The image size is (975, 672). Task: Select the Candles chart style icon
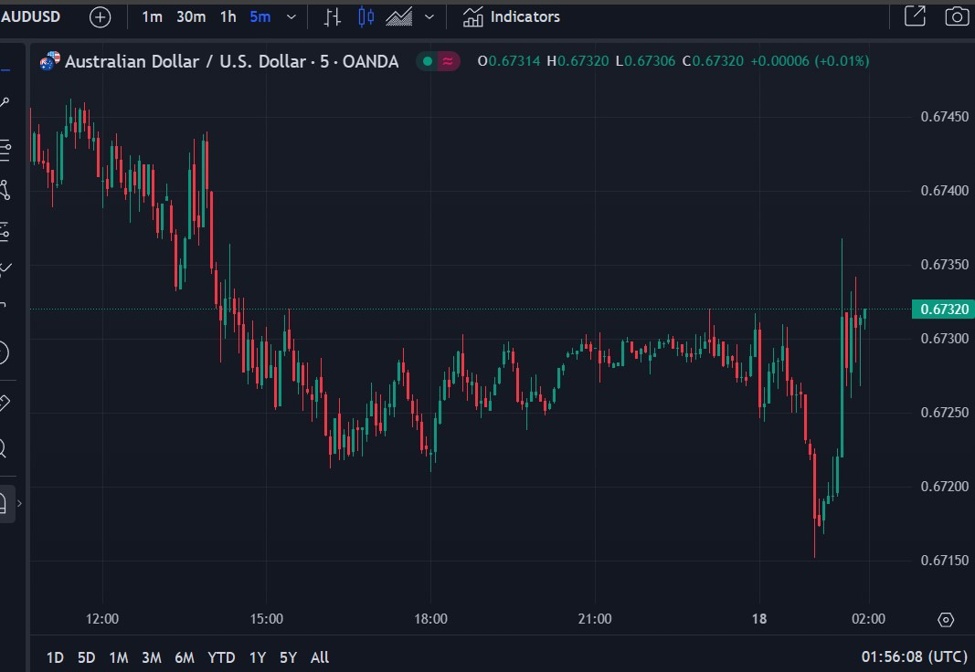(366, 17)
